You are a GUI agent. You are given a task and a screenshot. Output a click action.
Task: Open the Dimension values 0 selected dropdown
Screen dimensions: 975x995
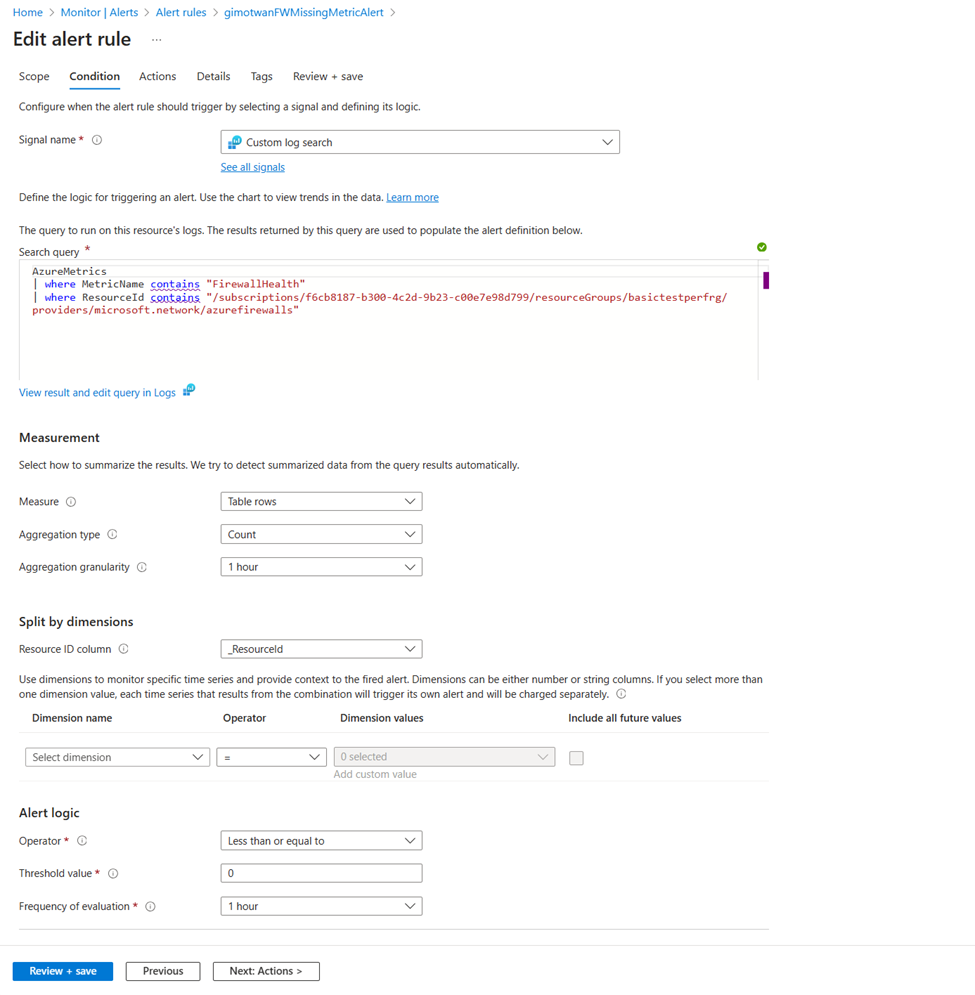444,756
